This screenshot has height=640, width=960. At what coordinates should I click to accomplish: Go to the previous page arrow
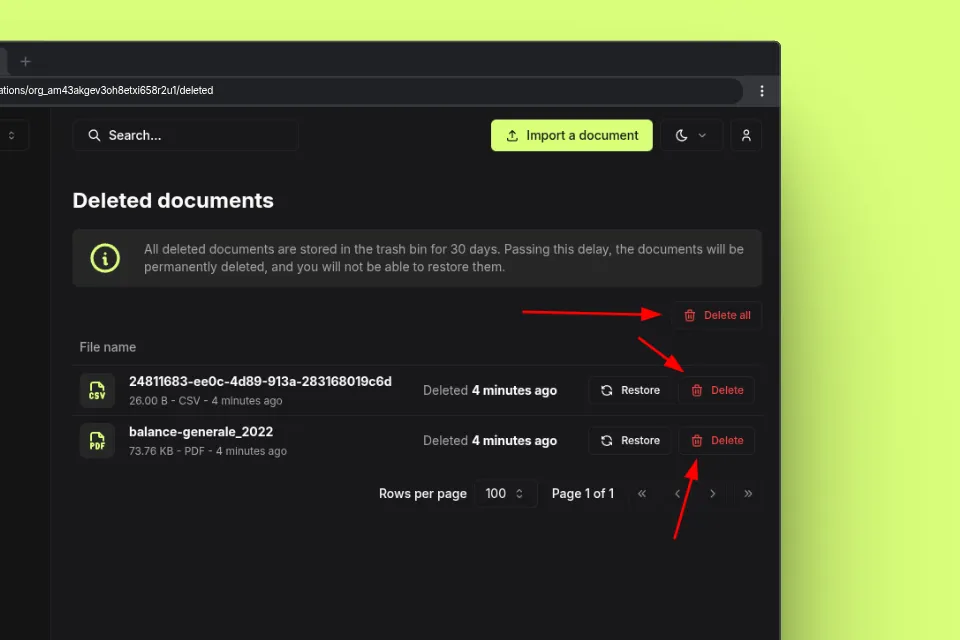[678, 494]
